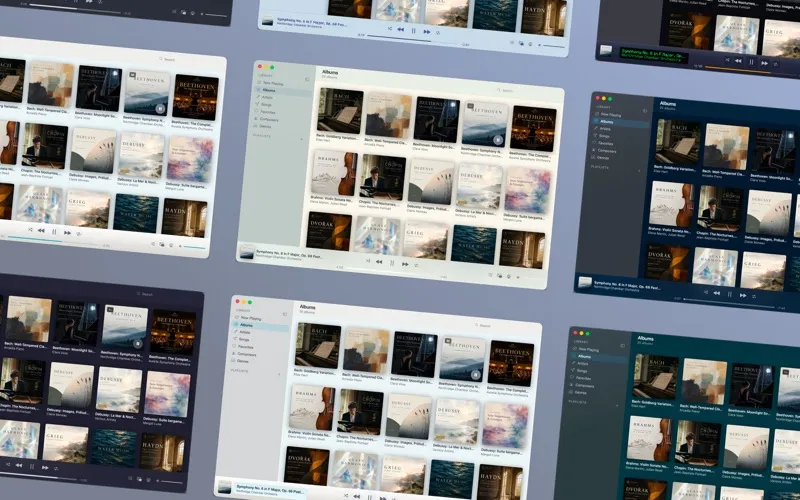Open Composers in bottom-center light window sidebar
The width and height of the screenshot is (800, 500).
coord(246,354)
